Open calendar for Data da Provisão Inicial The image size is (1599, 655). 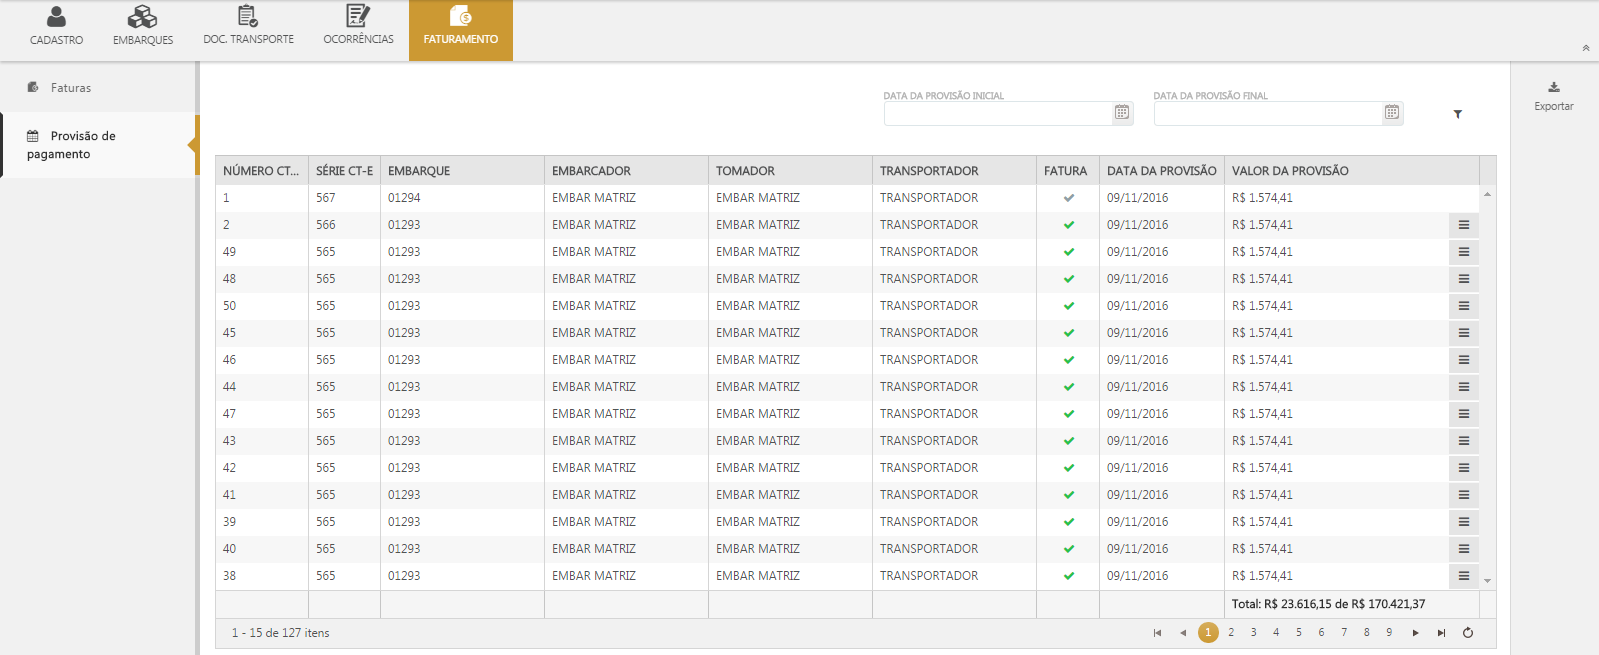point(1121,113)
